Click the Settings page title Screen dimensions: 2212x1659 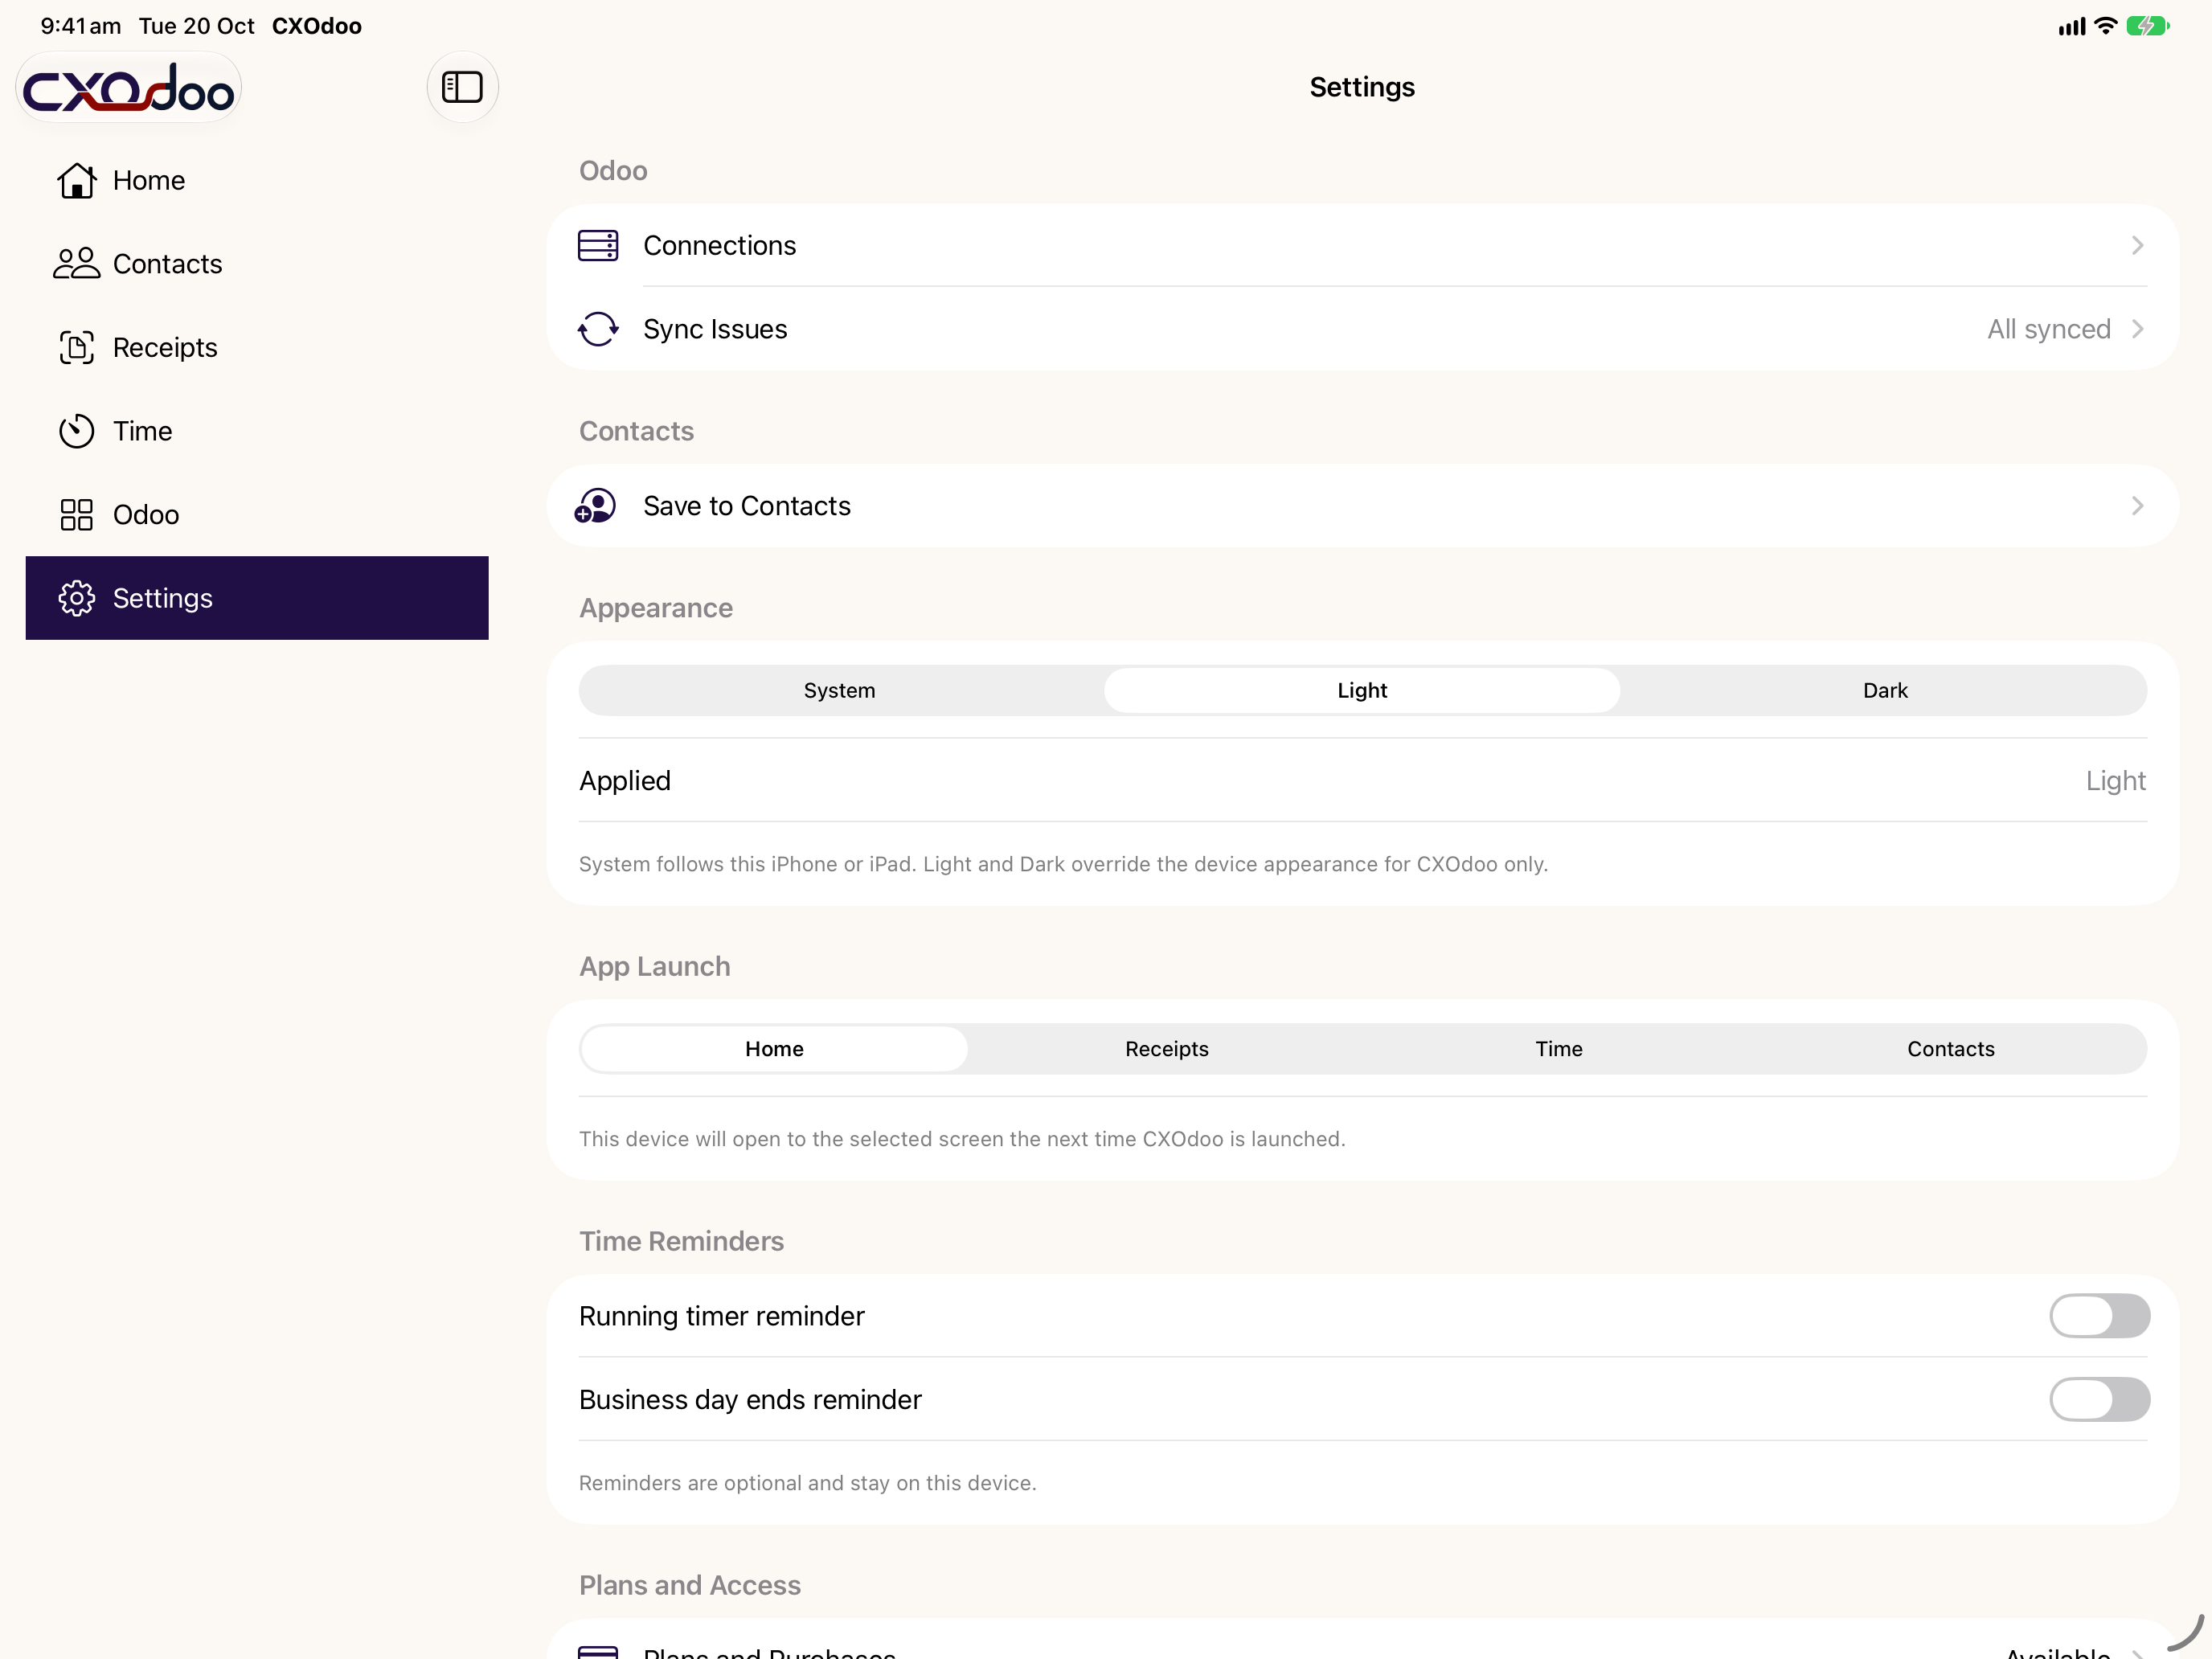(x=1362, y=87)
